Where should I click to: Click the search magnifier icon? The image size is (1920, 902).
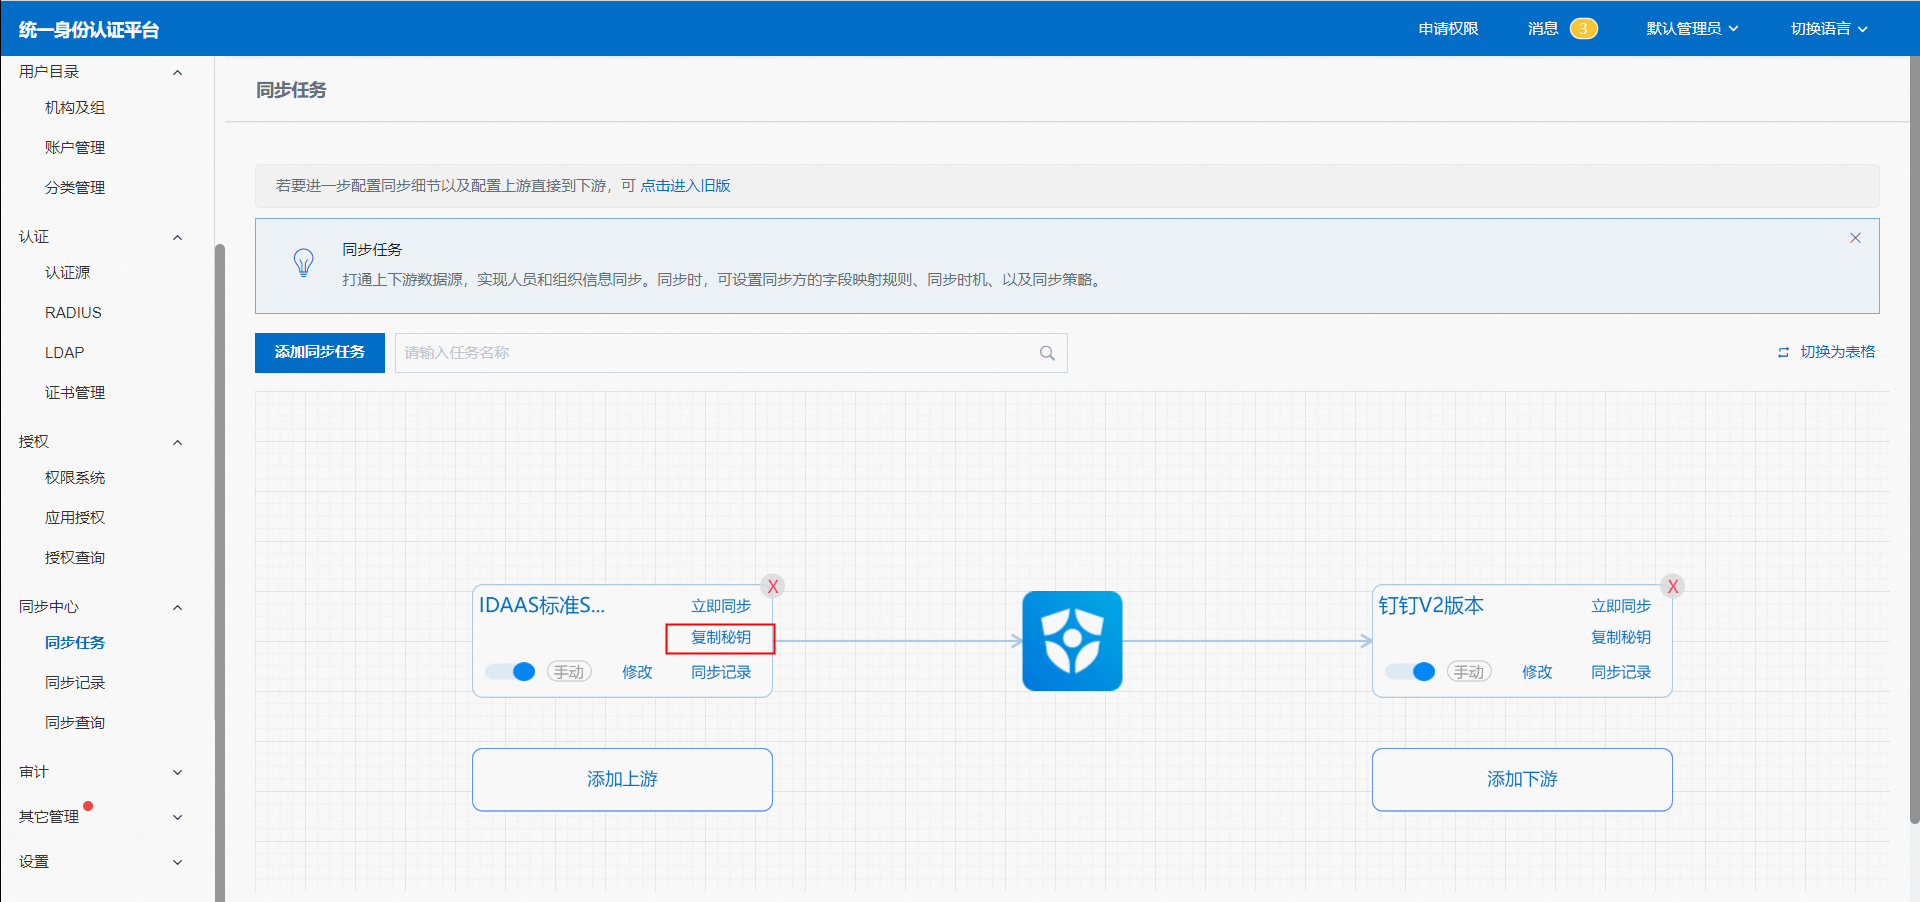point(1047,353)
